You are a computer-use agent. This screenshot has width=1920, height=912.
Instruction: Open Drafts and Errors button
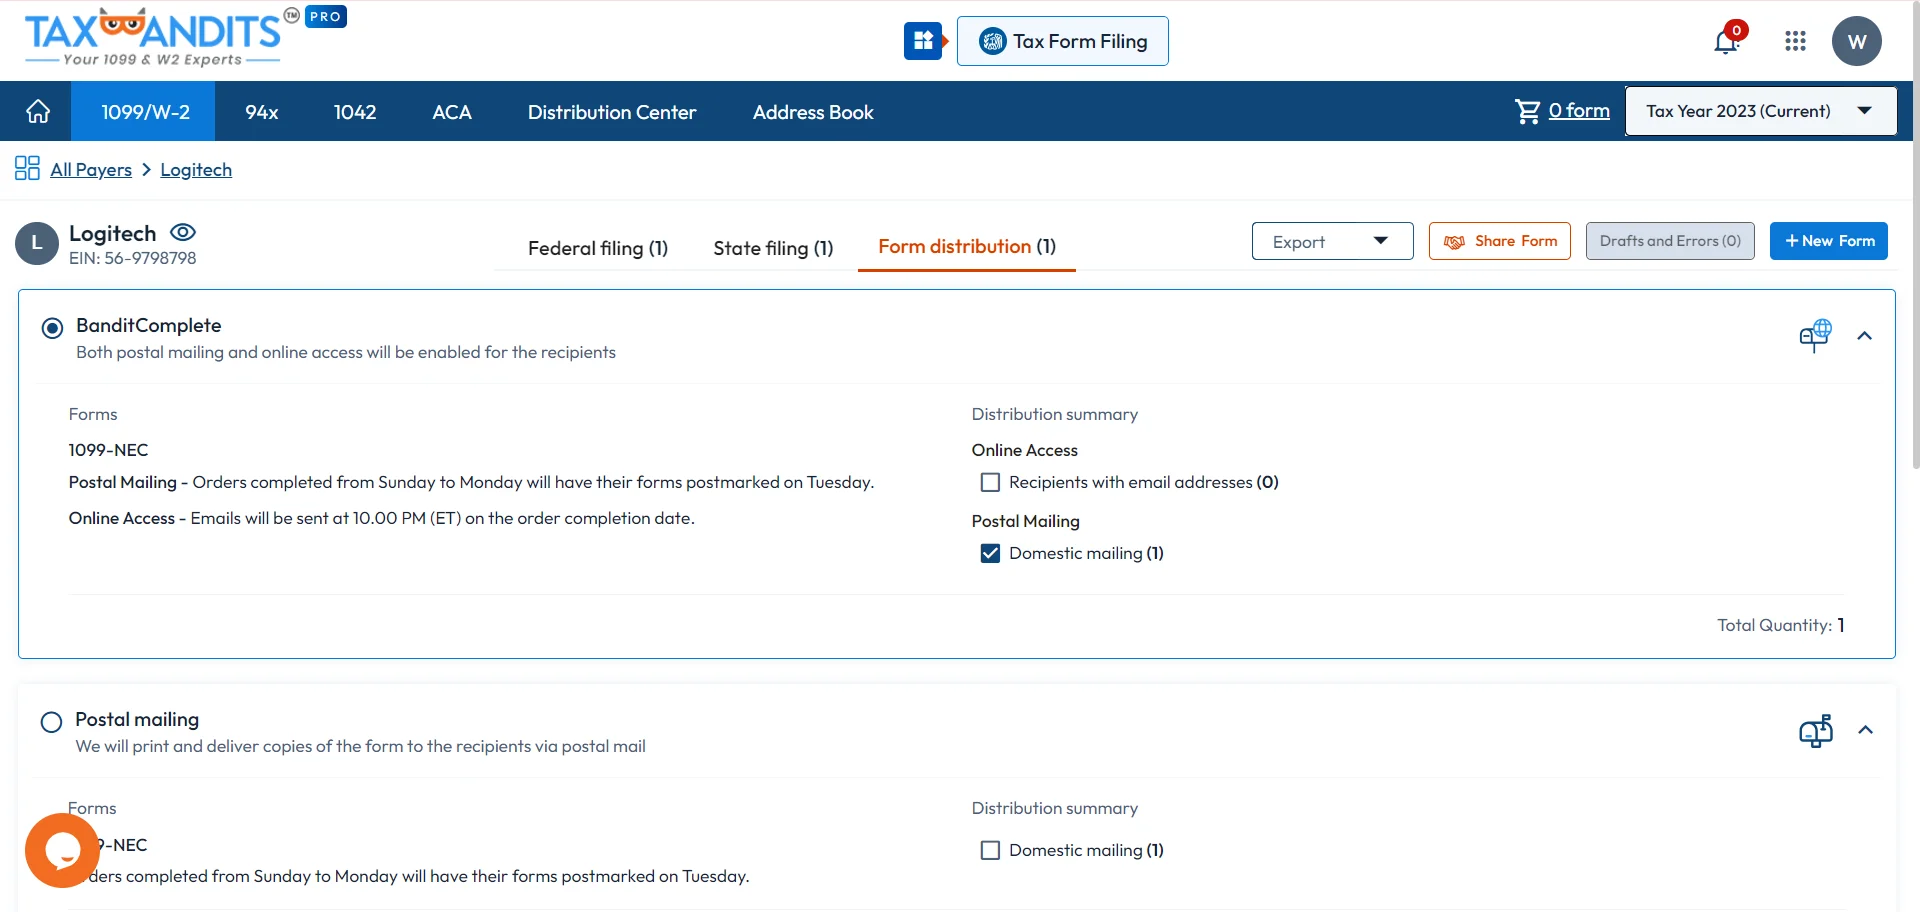click(1670, 241)
